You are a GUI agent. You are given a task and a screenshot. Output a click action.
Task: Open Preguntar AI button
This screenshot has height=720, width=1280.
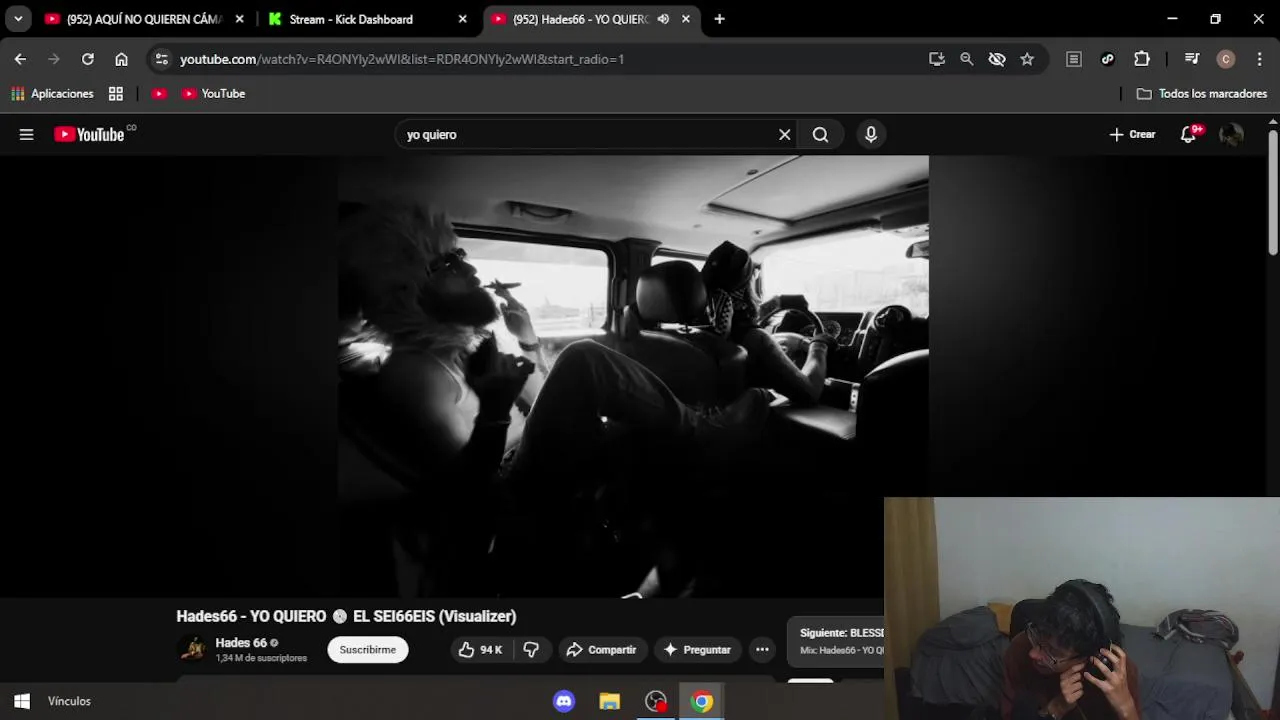pyautogui.click(x=697, y=650)
